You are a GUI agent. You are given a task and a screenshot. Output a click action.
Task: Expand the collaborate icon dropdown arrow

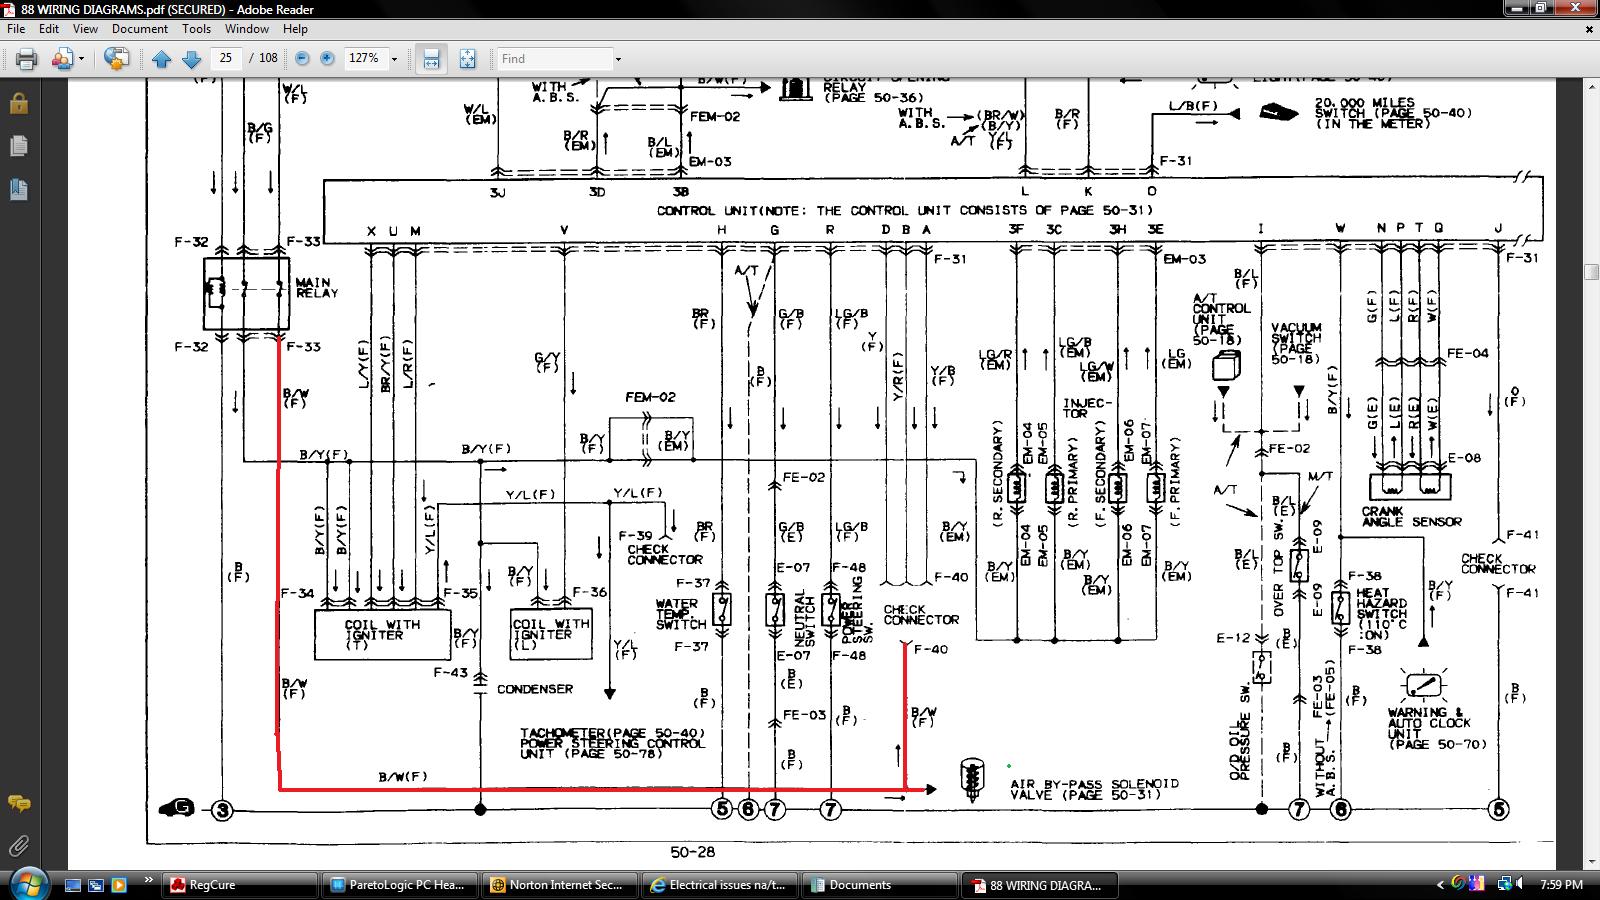(x=81, y=59)
